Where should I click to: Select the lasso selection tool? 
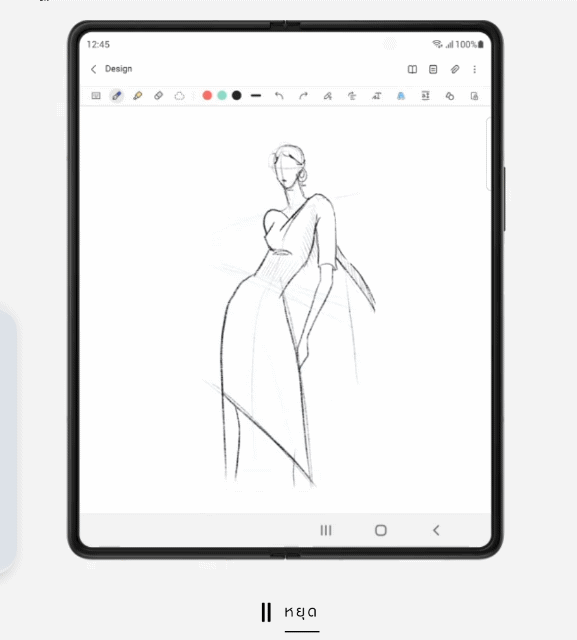[x=180, y=96]
